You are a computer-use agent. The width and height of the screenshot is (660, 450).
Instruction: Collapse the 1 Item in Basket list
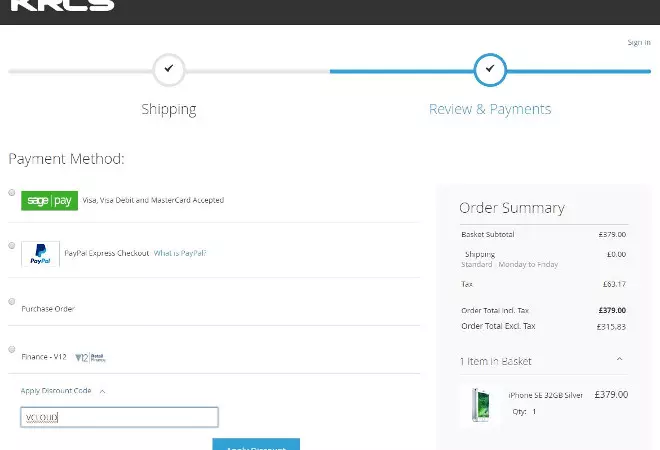[619, 360]
